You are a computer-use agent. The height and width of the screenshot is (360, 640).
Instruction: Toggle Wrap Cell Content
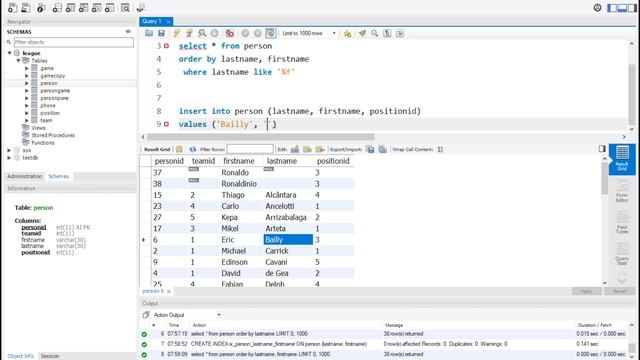point(440,149)
